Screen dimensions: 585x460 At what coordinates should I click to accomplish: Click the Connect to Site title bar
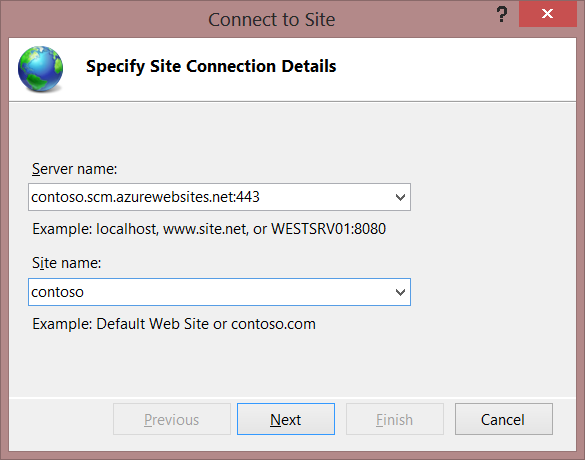pos(272,19)
